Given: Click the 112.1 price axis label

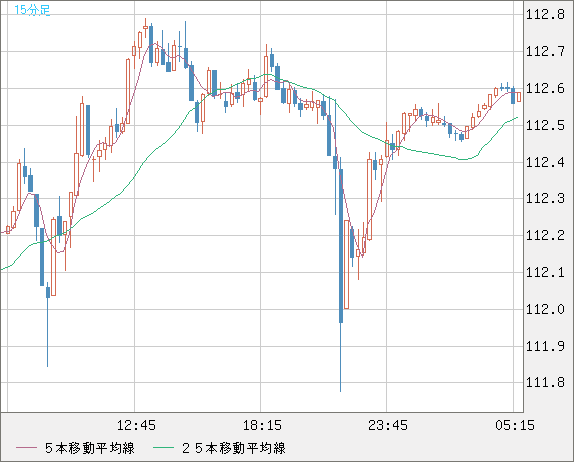Looking at the screenshot, I should (x=545, y=272).
